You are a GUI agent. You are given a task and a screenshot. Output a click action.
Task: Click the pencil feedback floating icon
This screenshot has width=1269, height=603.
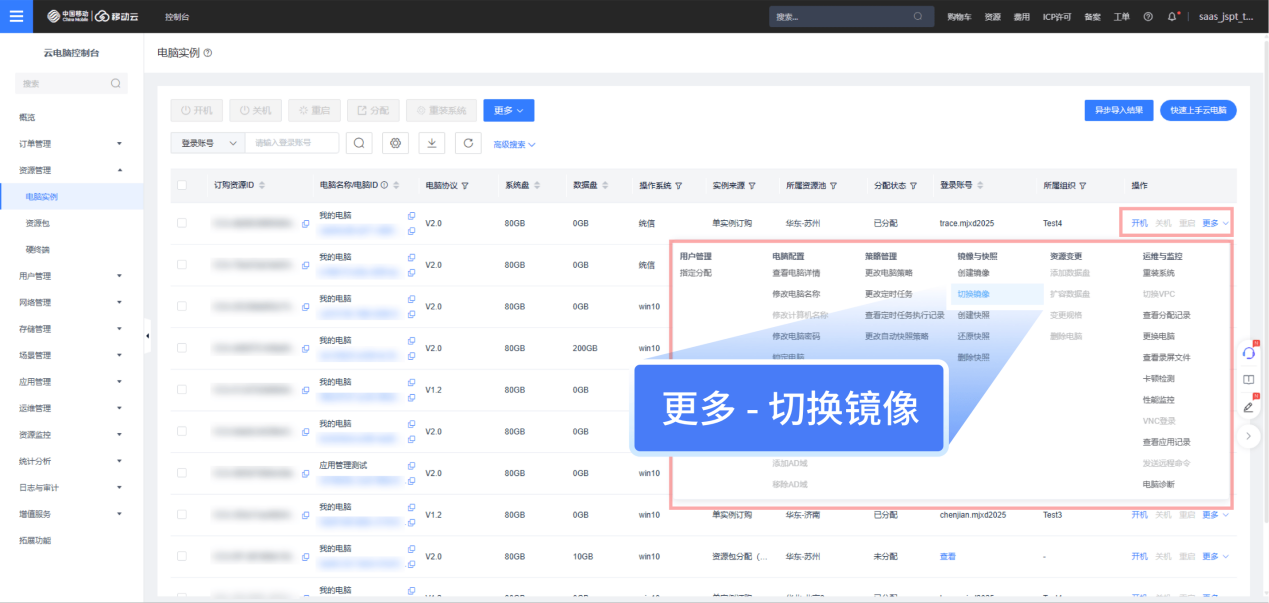1248,407
